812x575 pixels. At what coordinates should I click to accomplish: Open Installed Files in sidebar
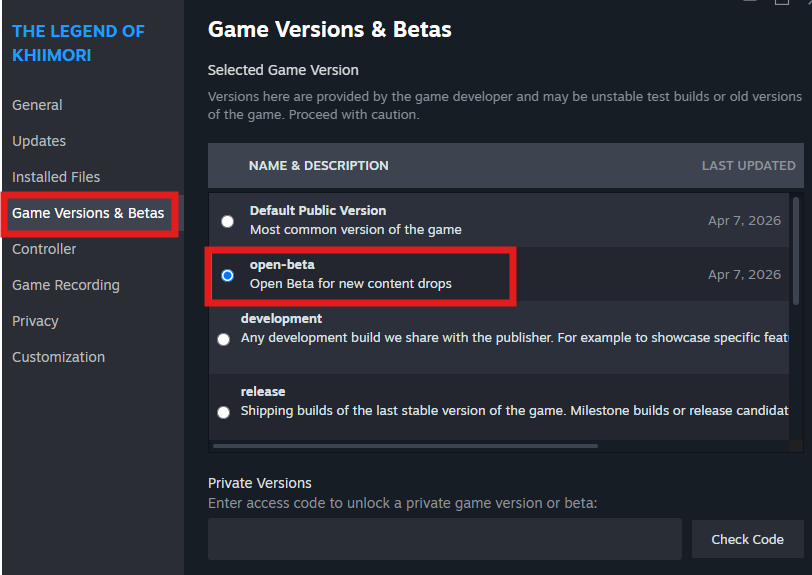tap(56, 177)
